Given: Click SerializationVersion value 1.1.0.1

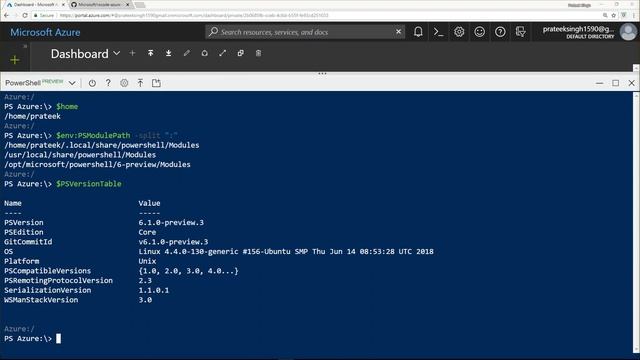Looking at the screenshot, I should click(x=153, y=290).
